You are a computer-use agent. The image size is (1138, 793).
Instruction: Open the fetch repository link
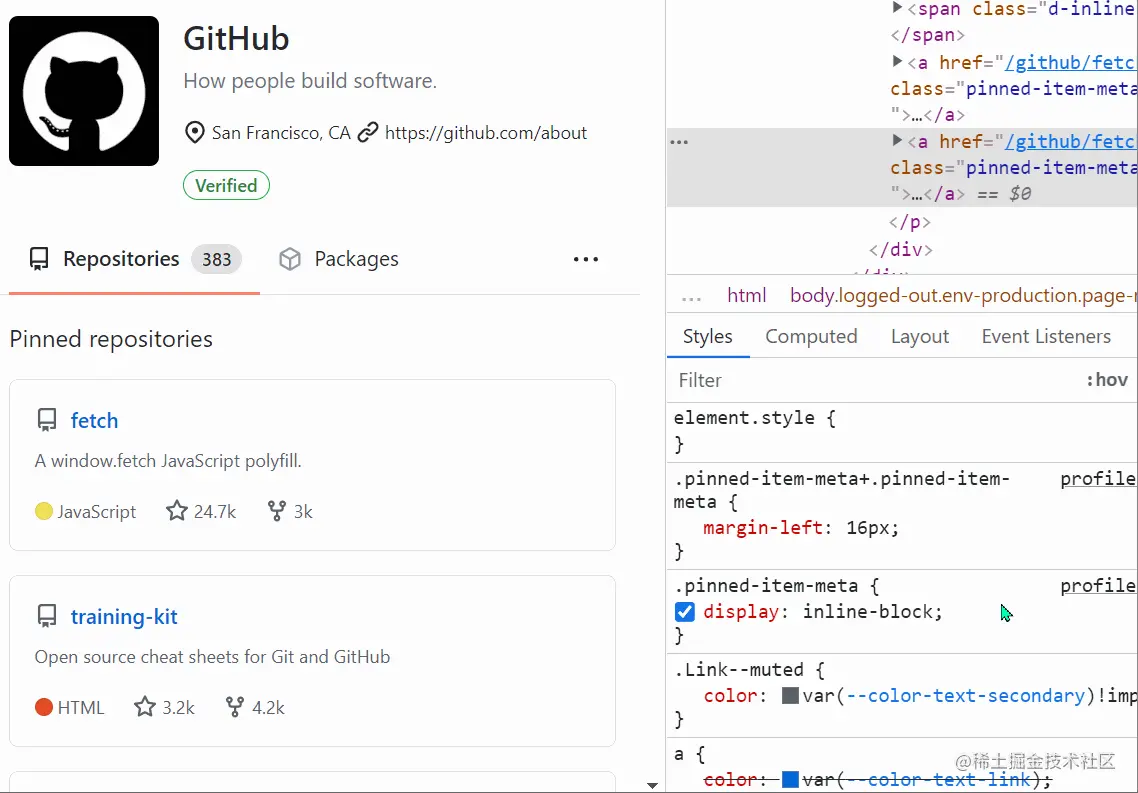click(x=94, y=420)
